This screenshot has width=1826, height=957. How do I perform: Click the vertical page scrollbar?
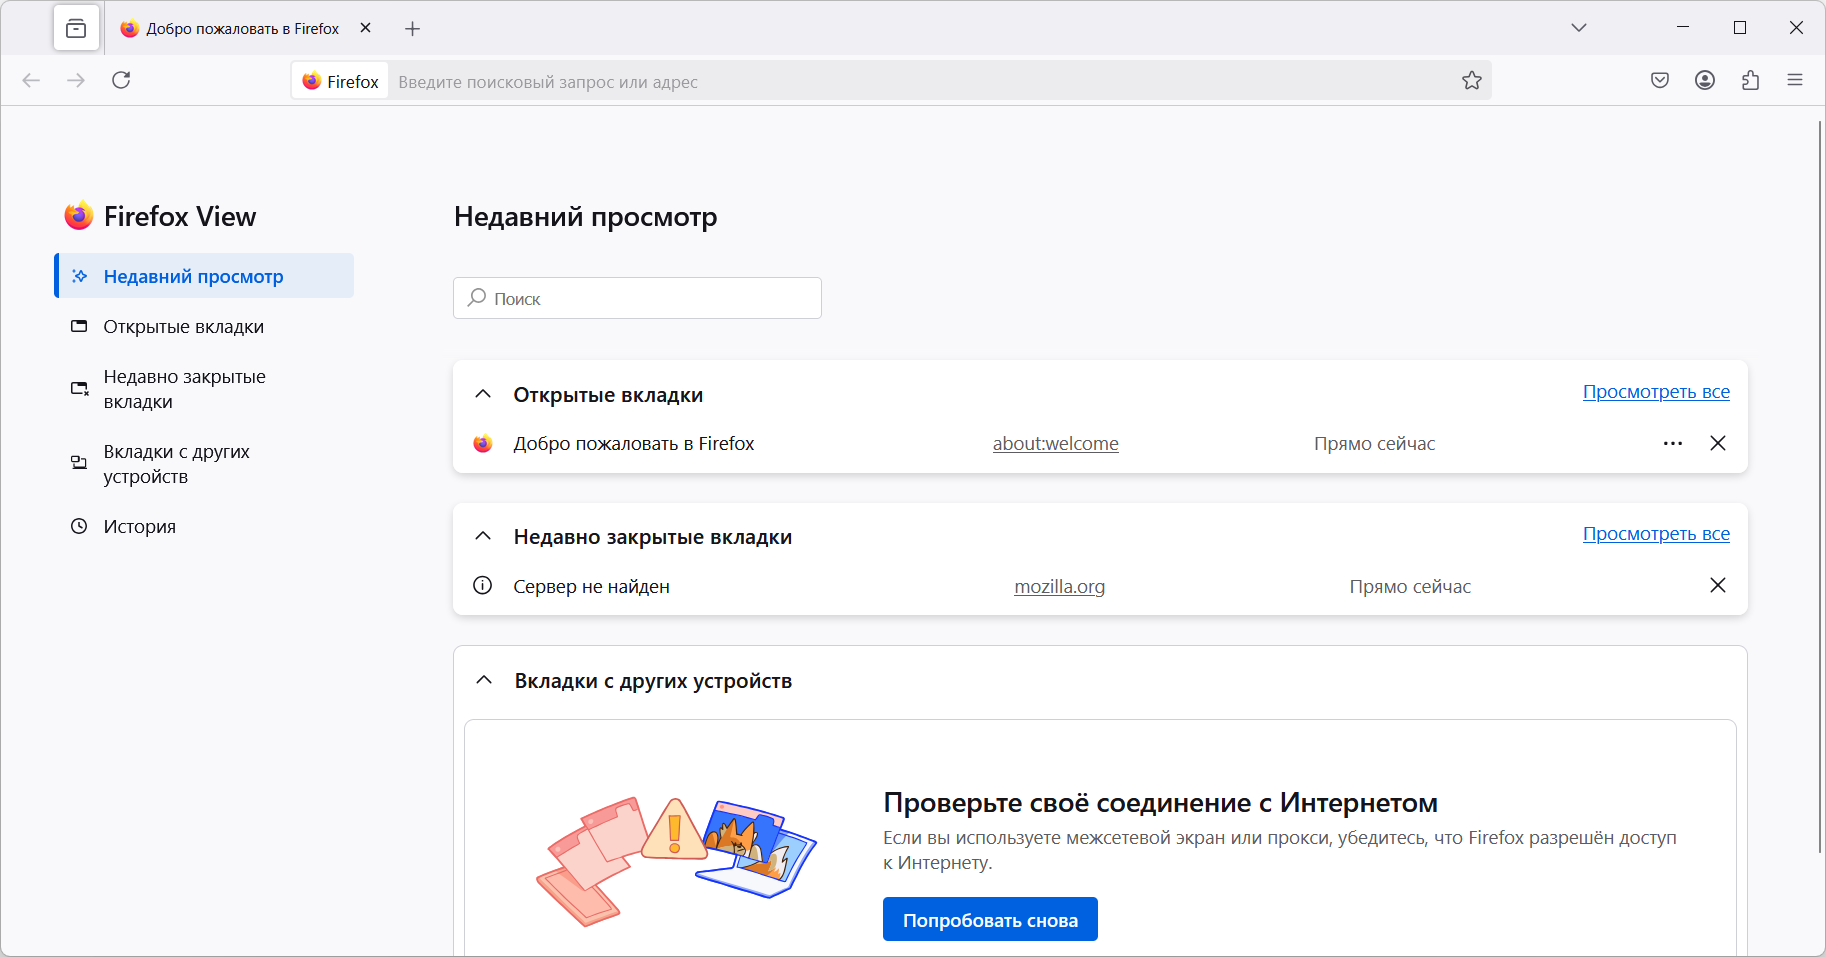(1820, 486)
